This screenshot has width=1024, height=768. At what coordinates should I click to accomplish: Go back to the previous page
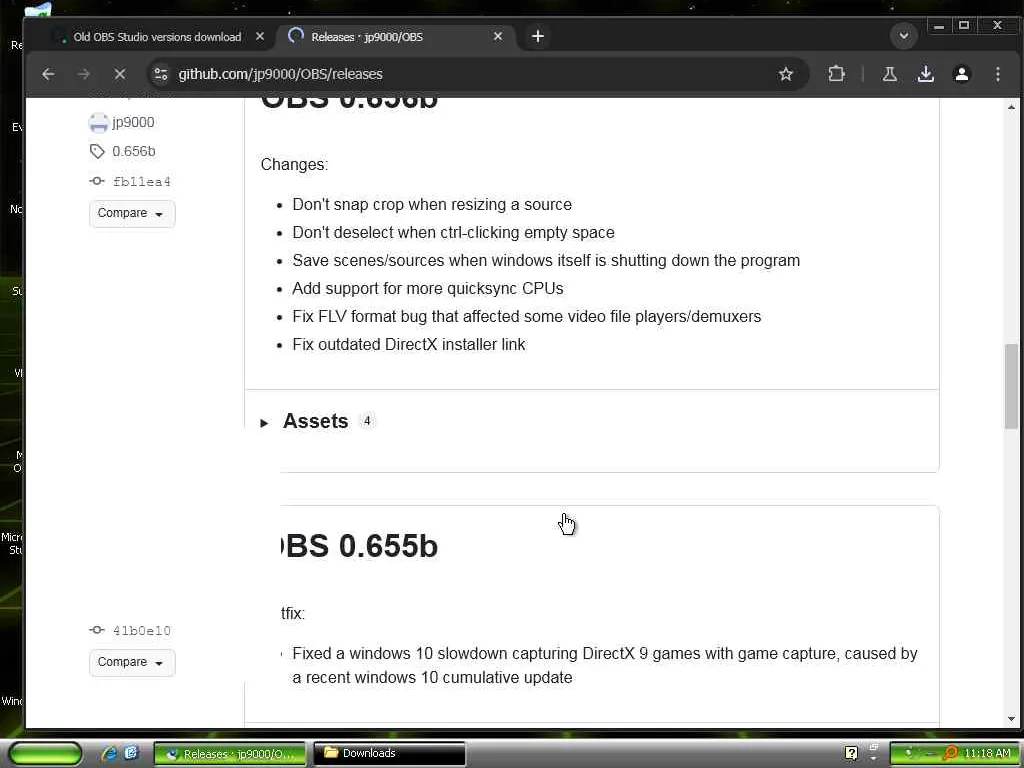(48, 74)
